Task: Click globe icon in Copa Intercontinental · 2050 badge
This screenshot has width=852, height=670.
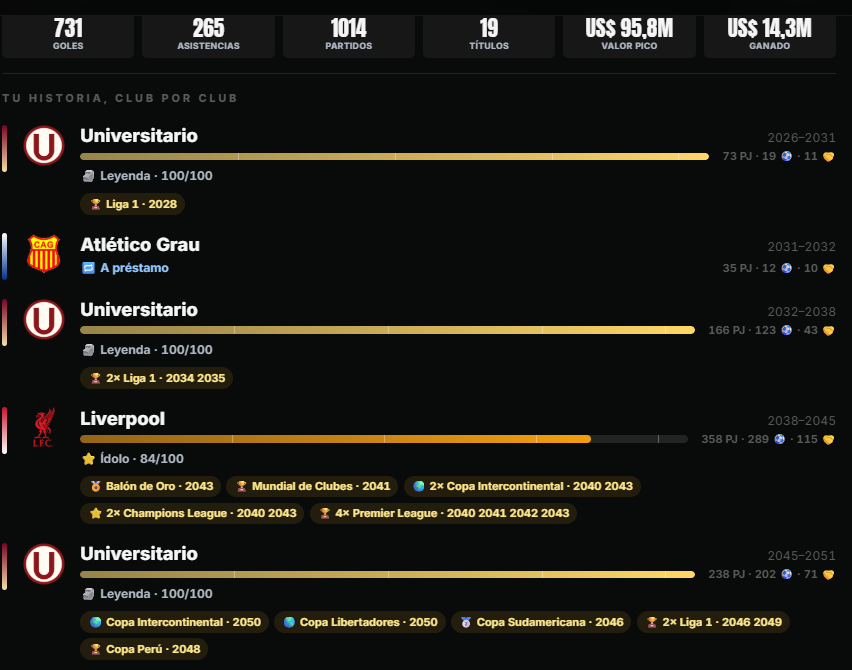Action: coord(96,622)
